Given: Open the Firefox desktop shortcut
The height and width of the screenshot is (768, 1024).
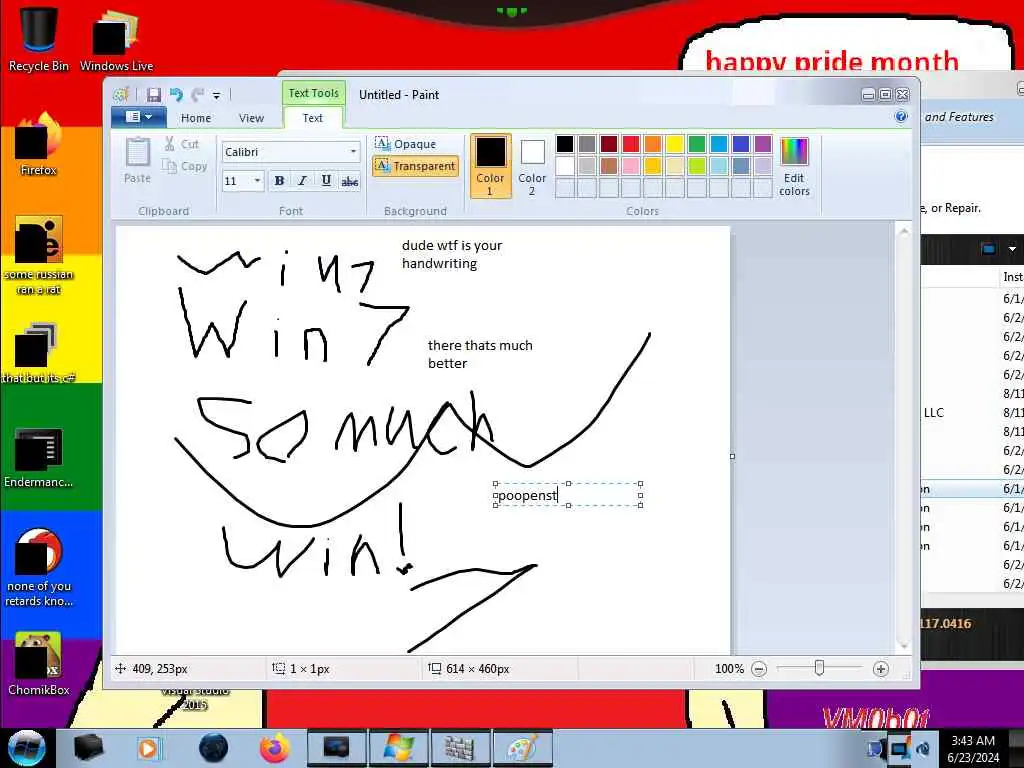Looking at the screenshot, I should (x=39, y=144).
